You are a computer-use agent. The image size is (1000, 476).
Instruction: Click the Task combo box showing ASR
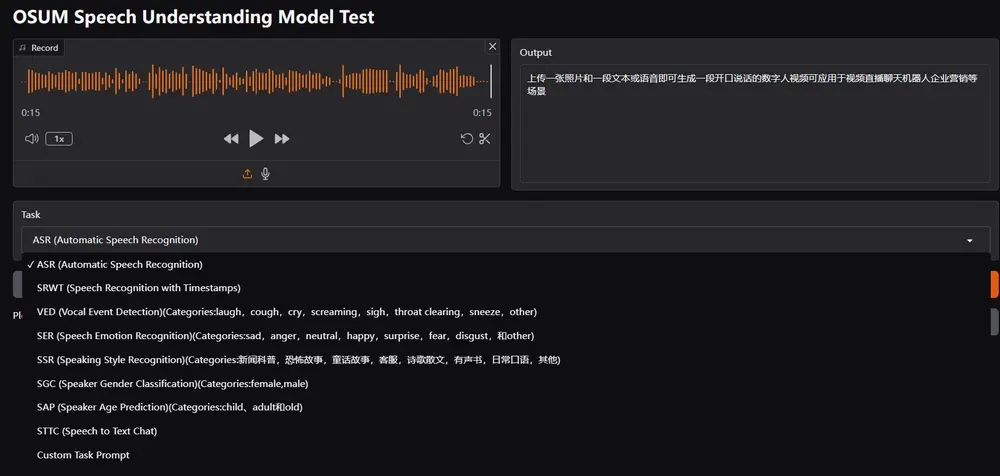[506, 241]
